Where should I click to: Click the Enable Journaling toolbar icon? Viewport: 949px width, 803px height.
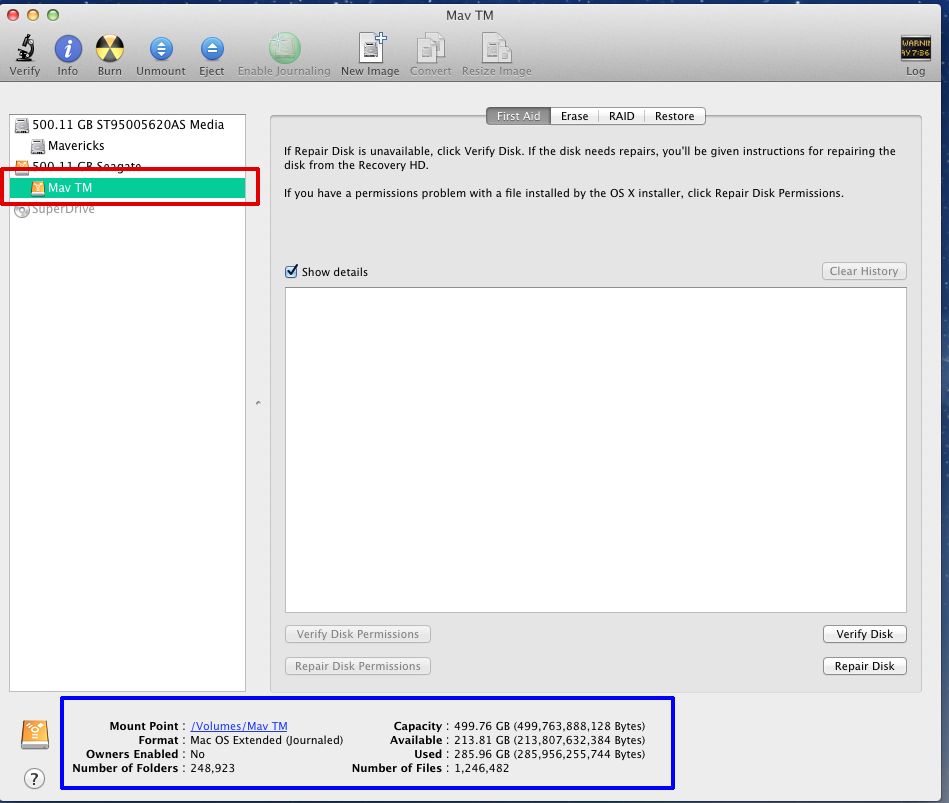pyautogui.click(x=284, y=48)
